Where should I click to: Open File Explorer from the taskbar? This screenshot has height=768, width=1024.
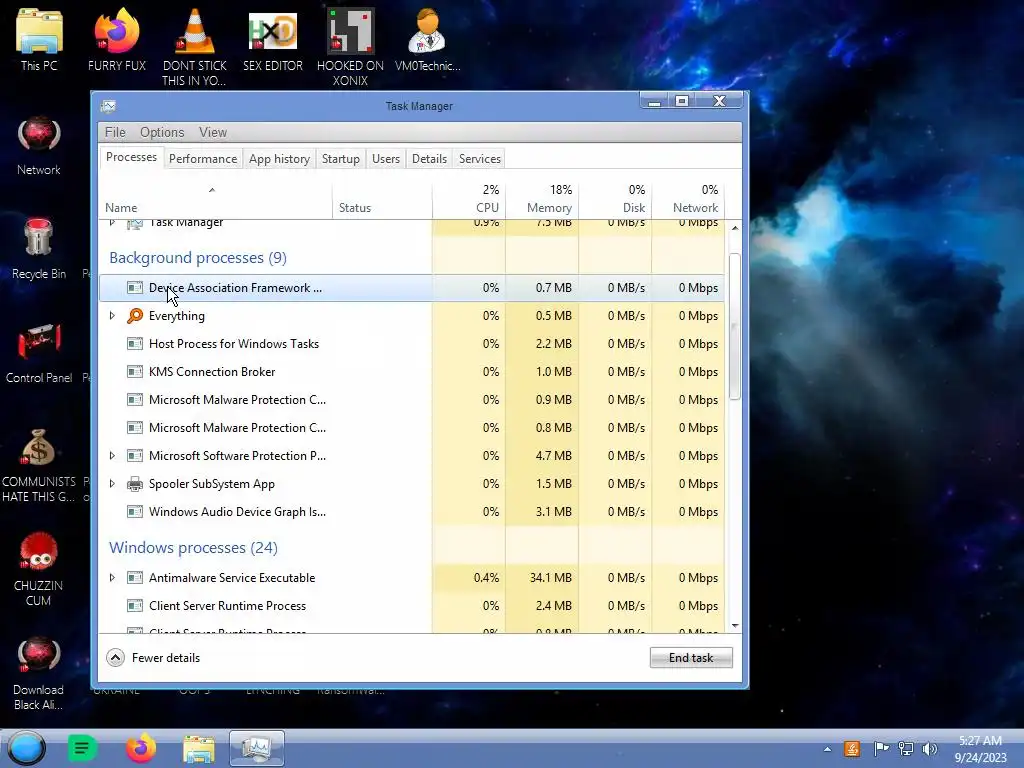(x=199, y=748)
